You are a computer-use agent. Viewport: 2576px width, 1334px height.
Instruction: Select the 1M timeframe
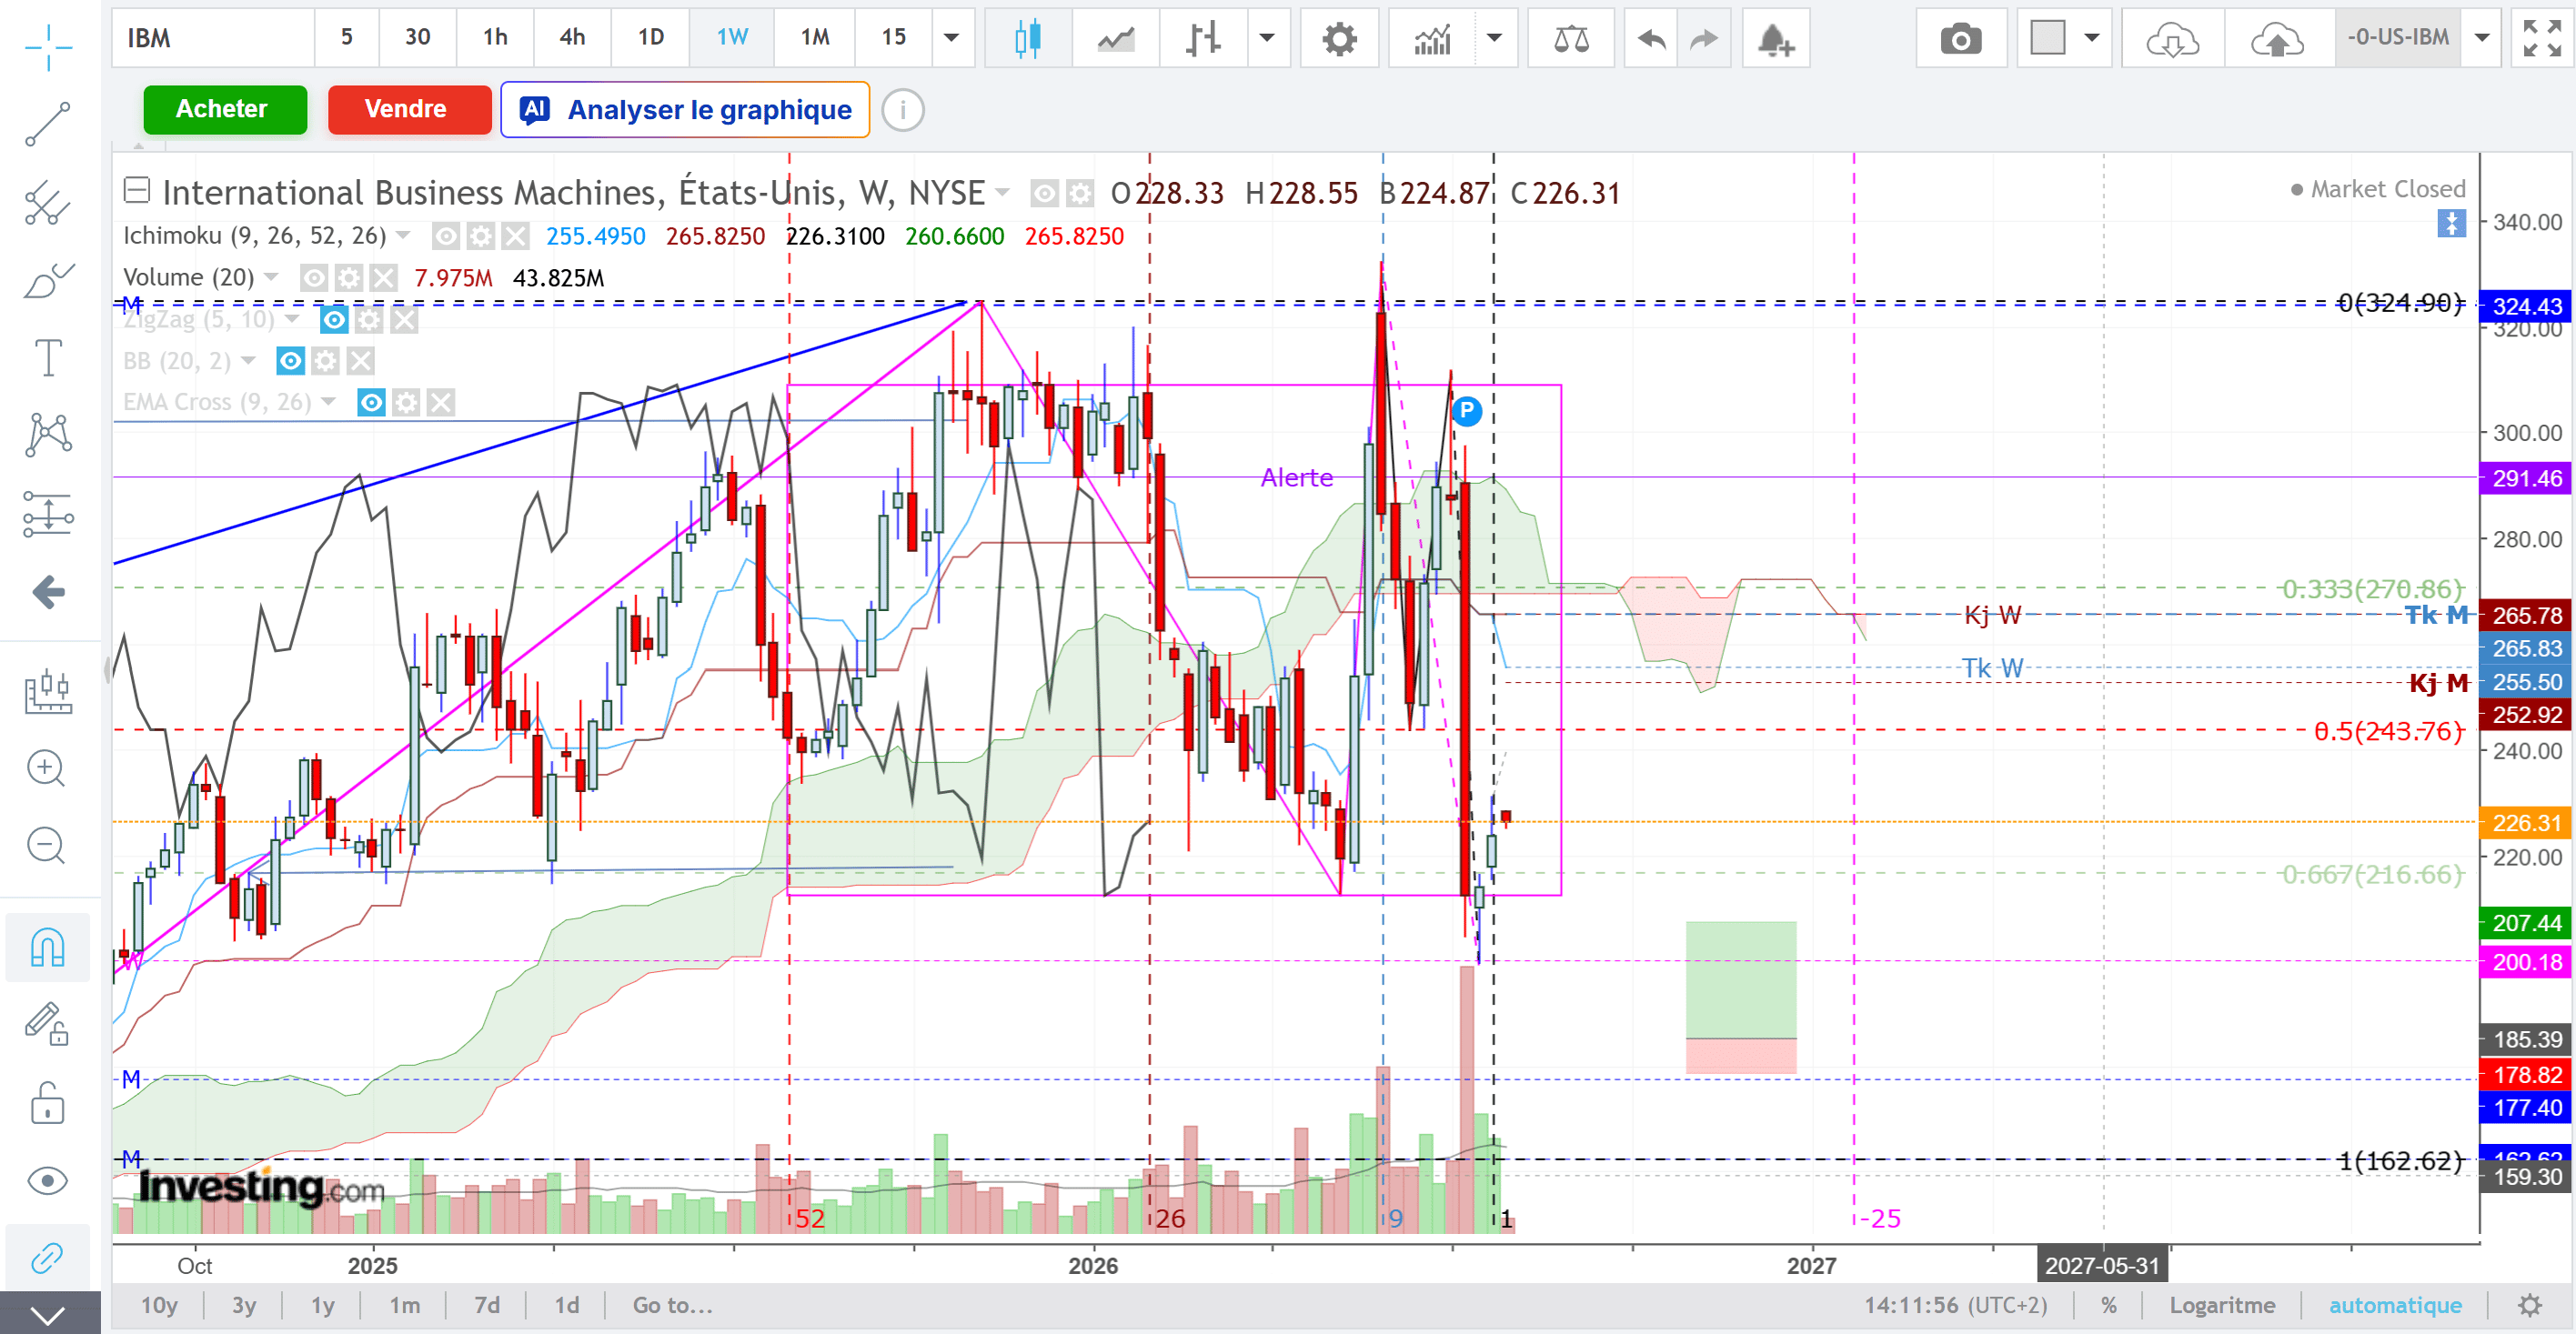(815, 38)
